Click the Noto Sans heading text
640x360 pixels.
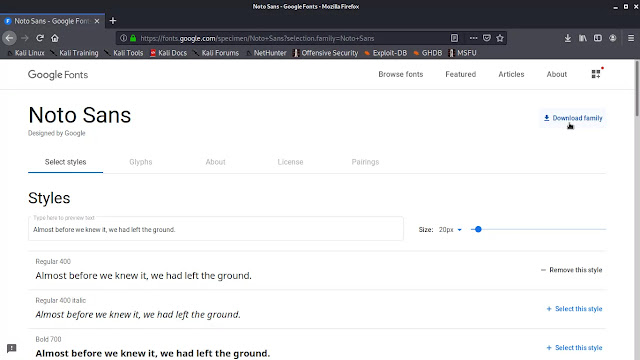pyautogui.click(x=80, y=115)
